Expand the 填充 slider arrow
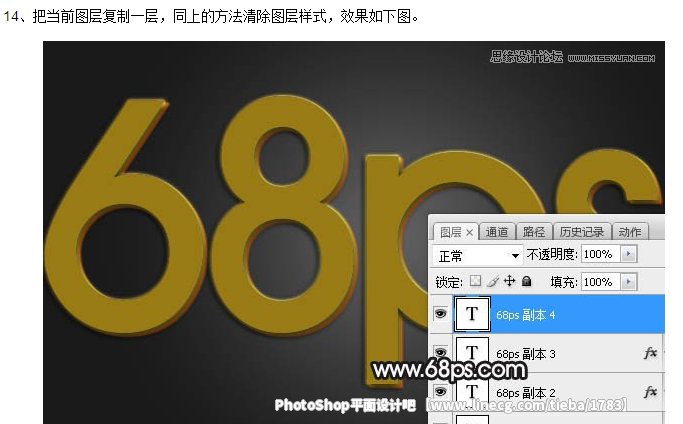The width and height of the screenshot is (683, 424). (x=629, y=282)
